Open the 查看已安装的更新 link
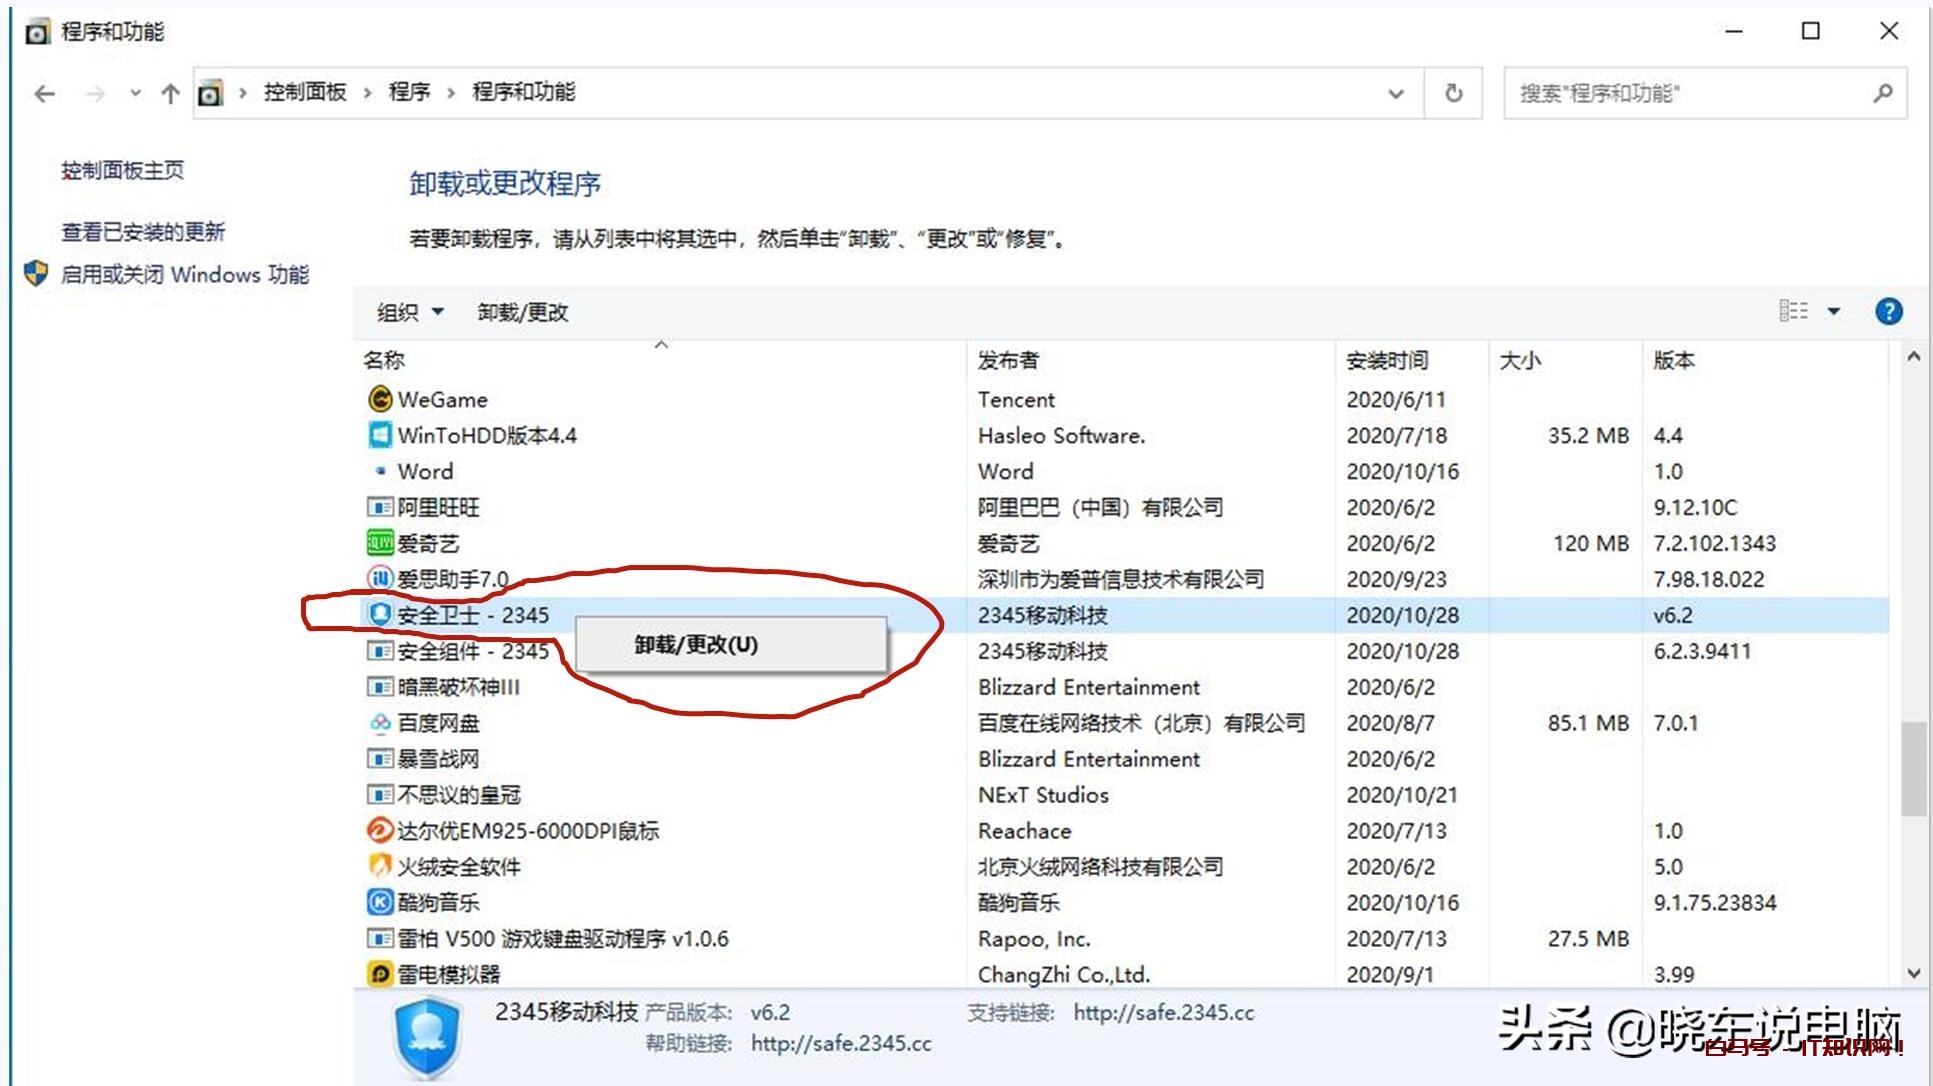The height and width of the screenshot is (1086, 1933). [143, 232]
